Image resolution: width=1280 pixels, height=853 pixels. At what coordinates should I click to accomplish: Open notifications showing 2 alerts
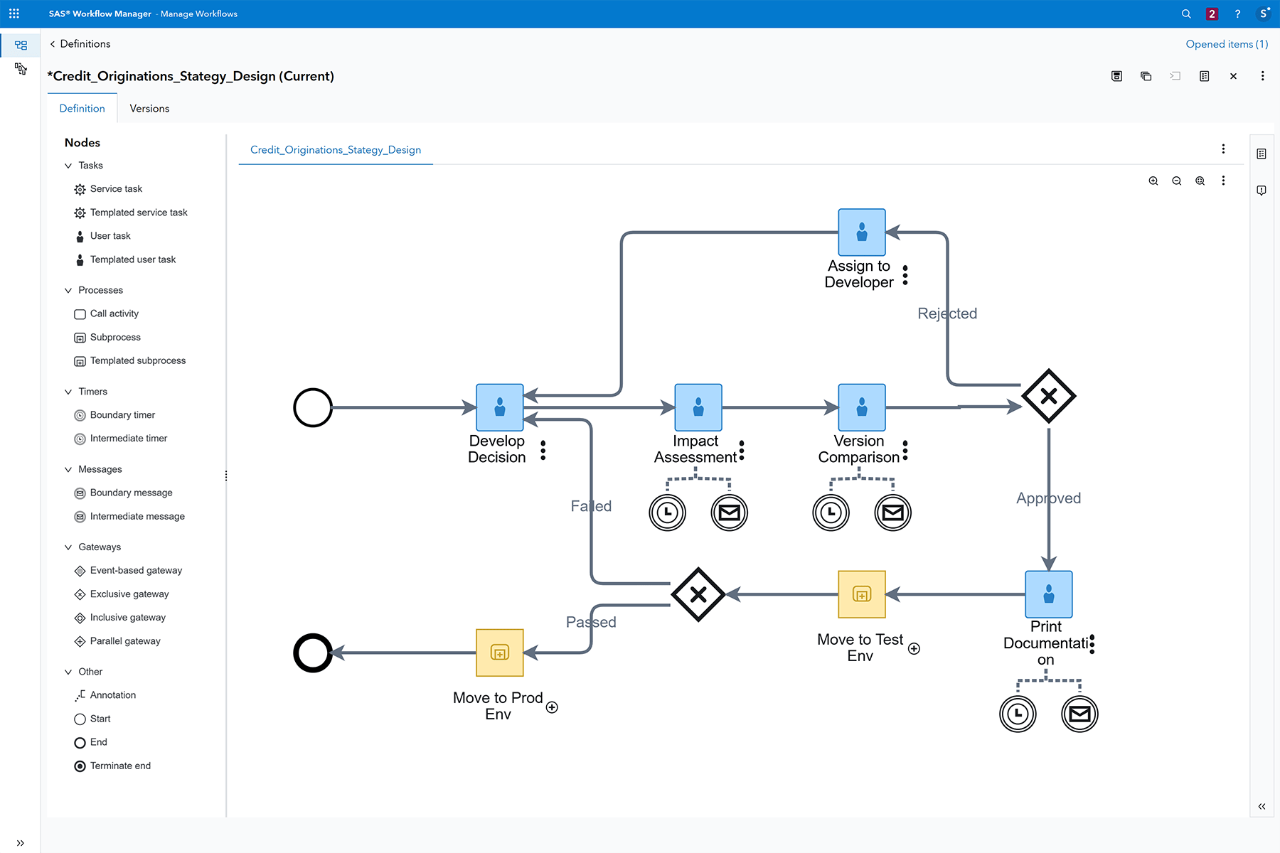click(x=1211, y=13)
